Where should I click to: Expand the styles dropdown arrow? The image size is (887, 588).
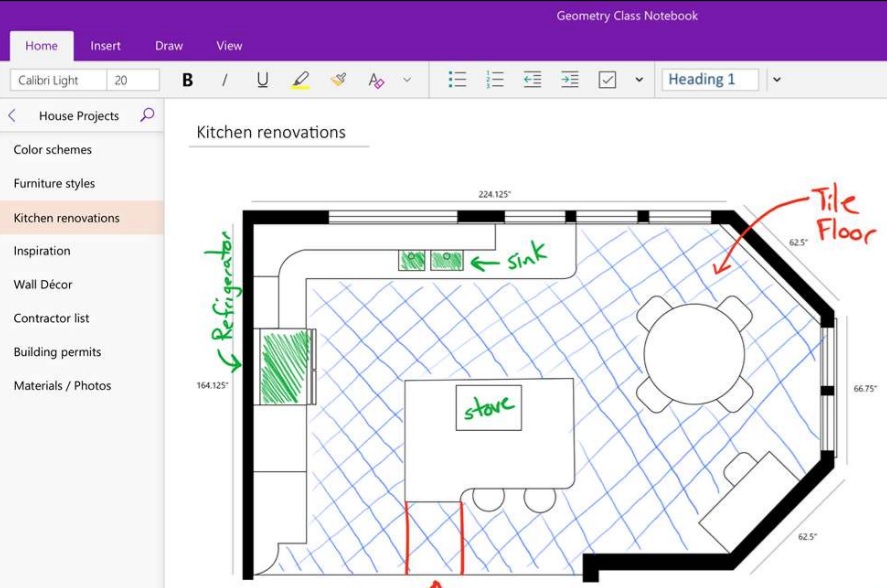coord(777,80)
